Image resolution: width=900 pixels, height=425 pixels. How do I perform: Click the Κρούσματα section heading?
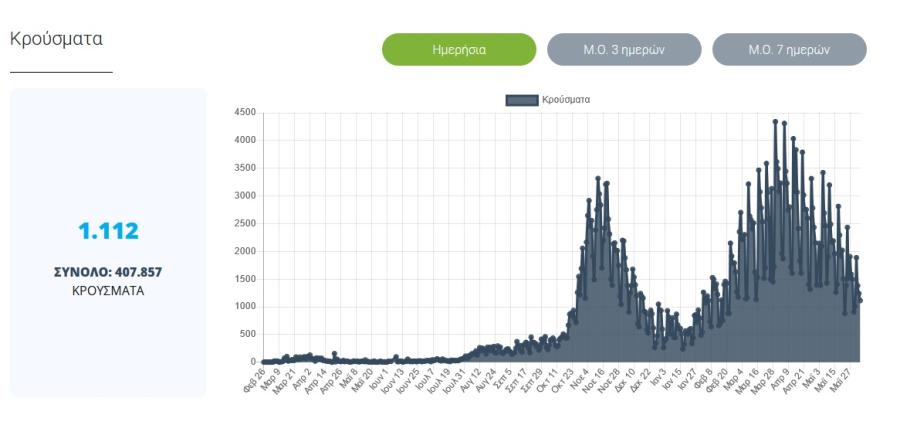56,39
